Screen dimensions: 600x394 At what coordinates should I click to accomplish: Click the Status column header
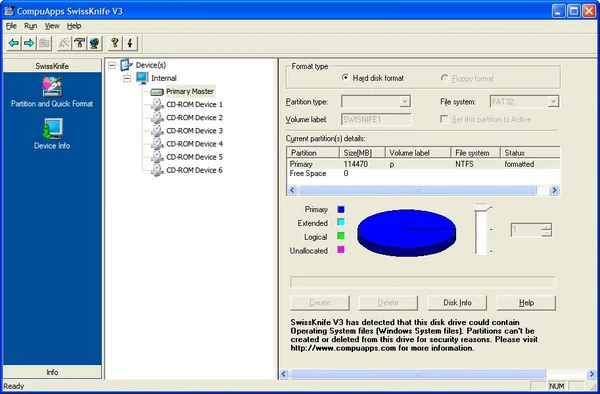(530, 153)
